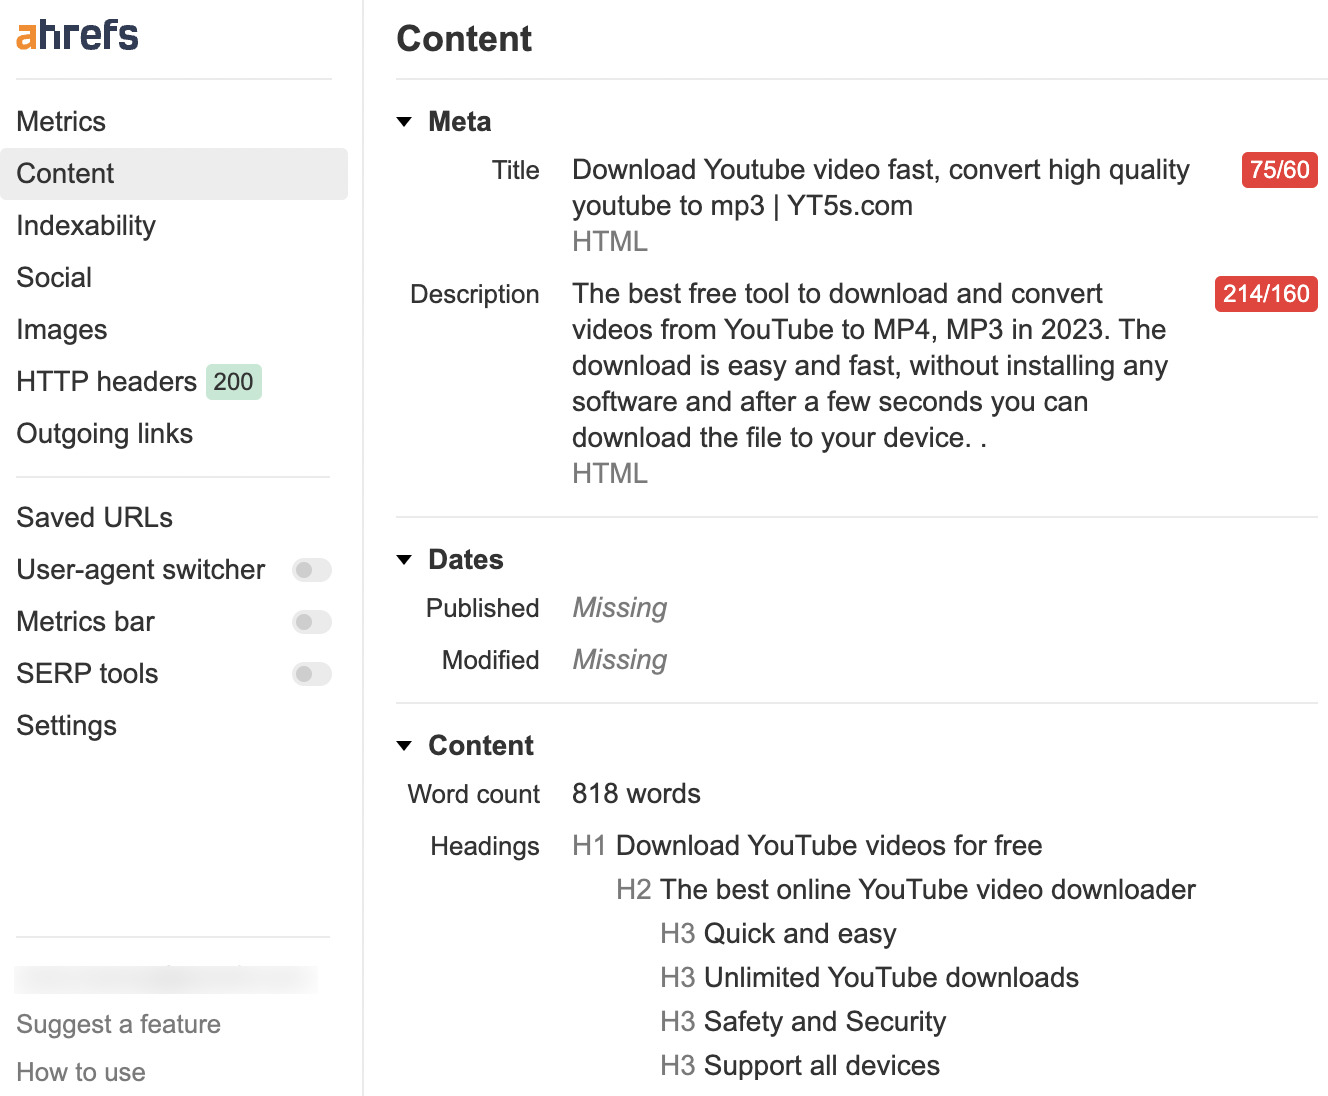Open the Images section
The image size is (1328, 1096).
pyautogui.click(x=62, y=330)
